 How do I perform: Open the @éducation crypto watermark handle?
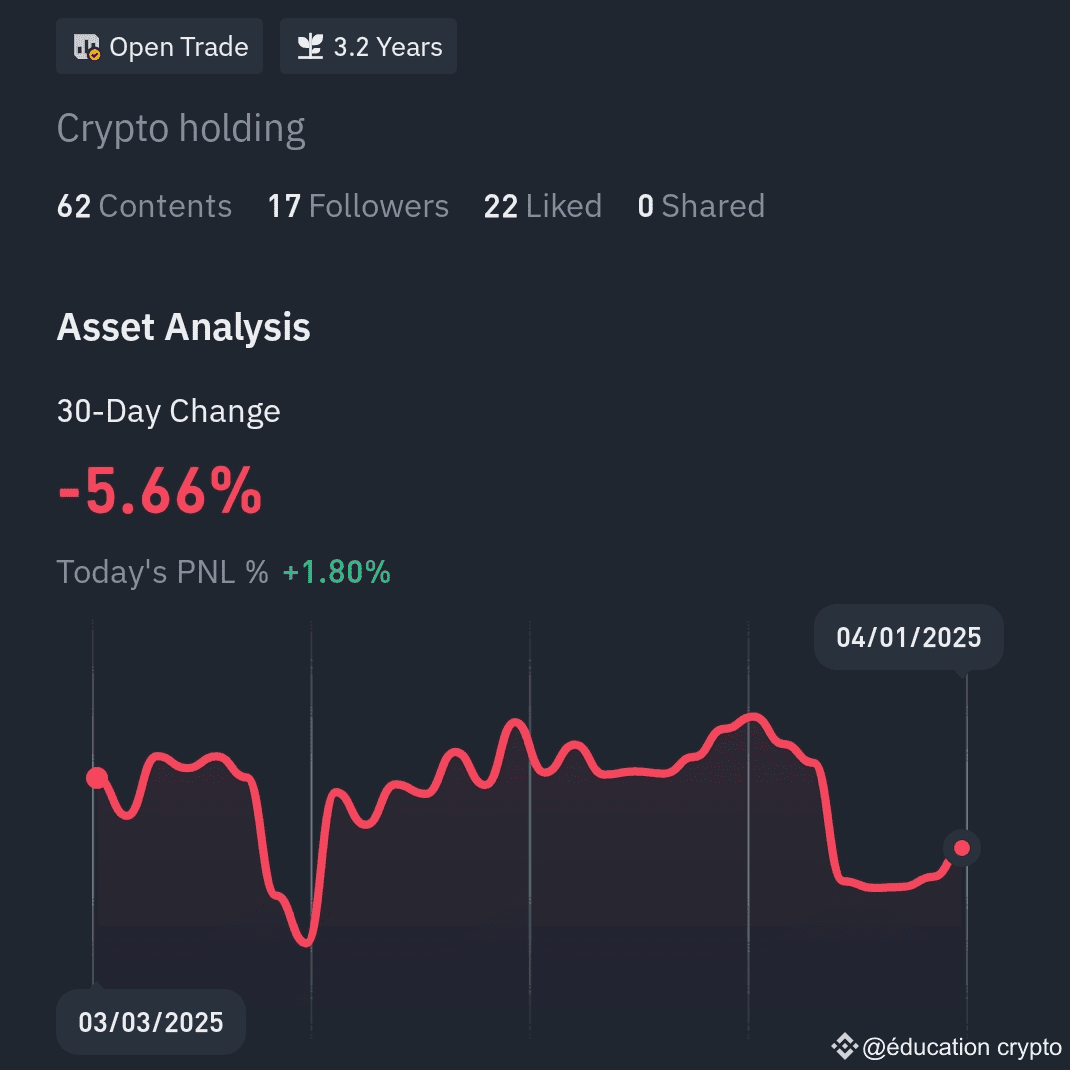962,1047
